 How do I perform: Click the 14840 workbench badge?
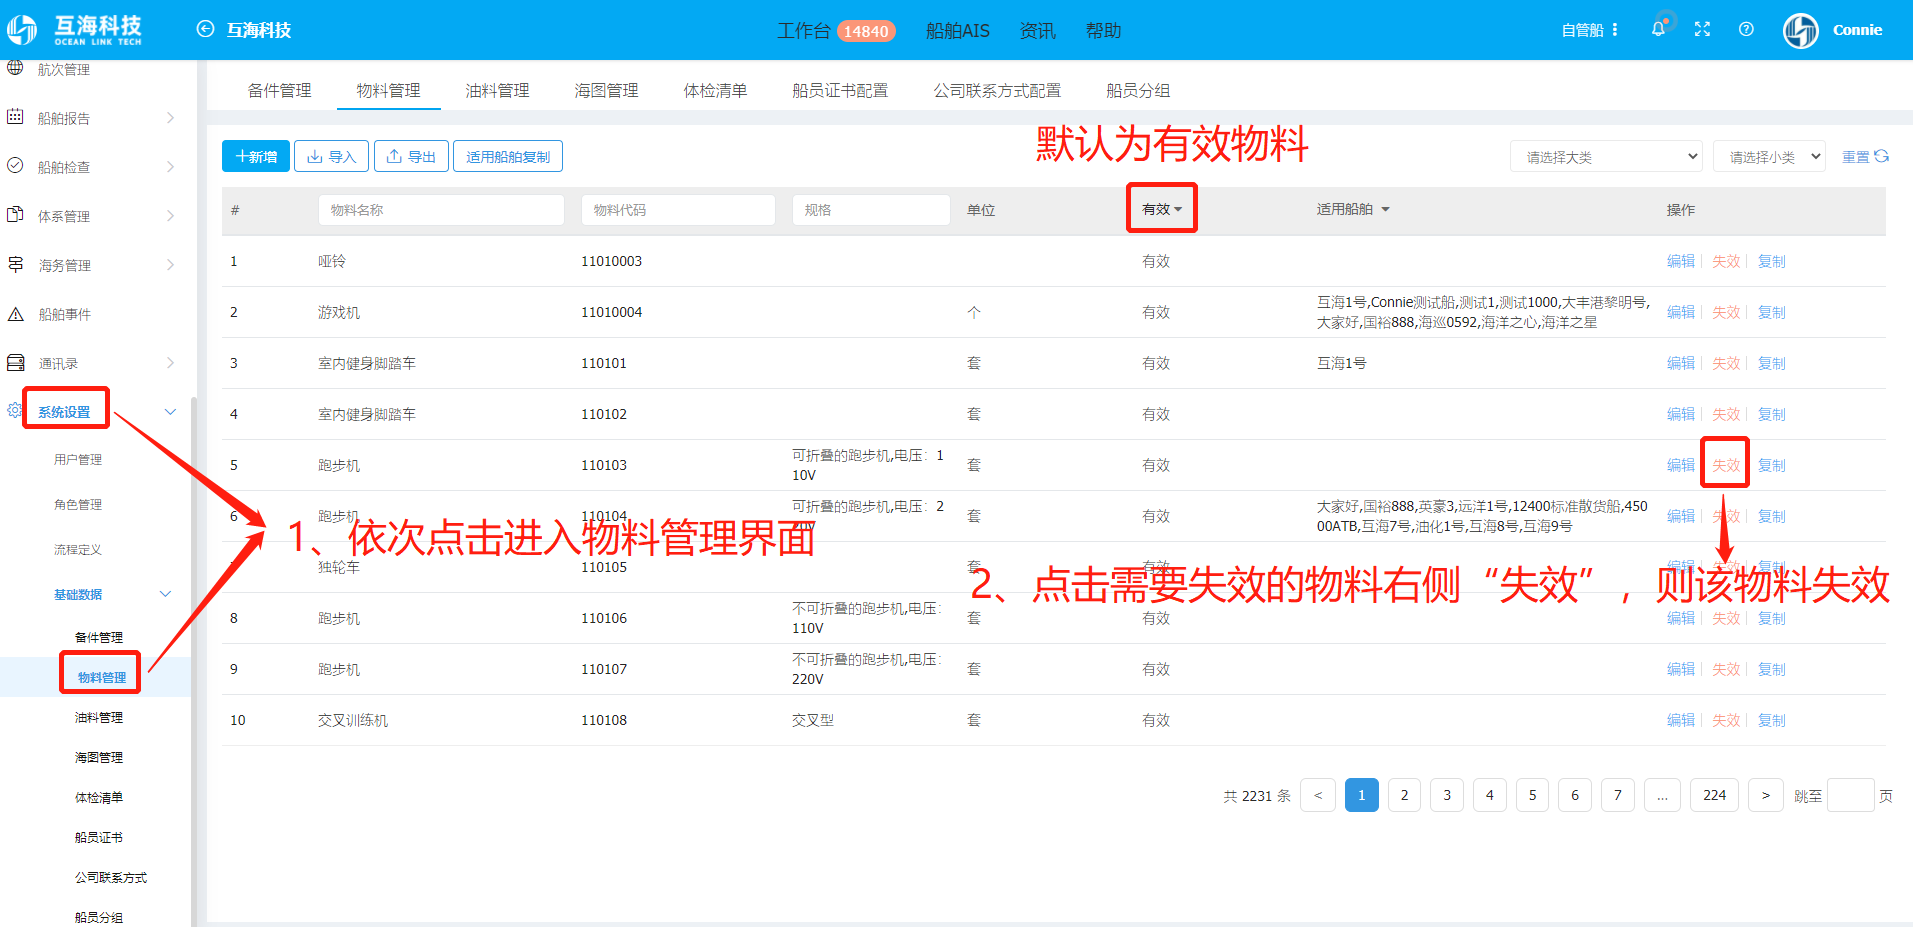point(865,31)
